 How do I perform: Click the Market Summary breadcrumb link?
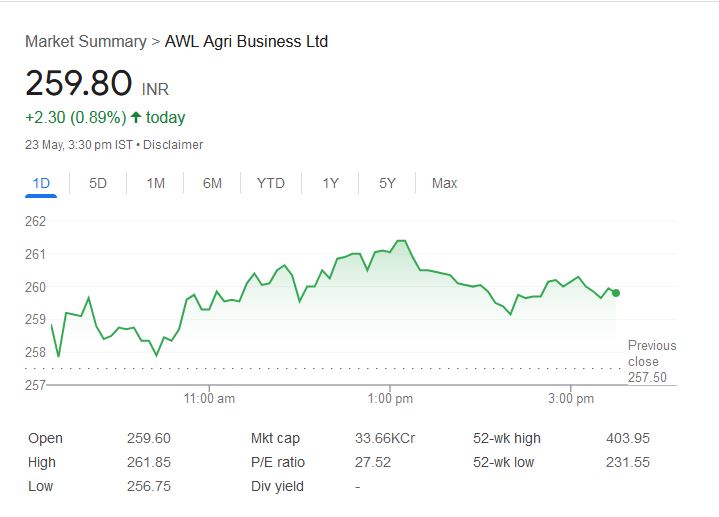point(85,42)
